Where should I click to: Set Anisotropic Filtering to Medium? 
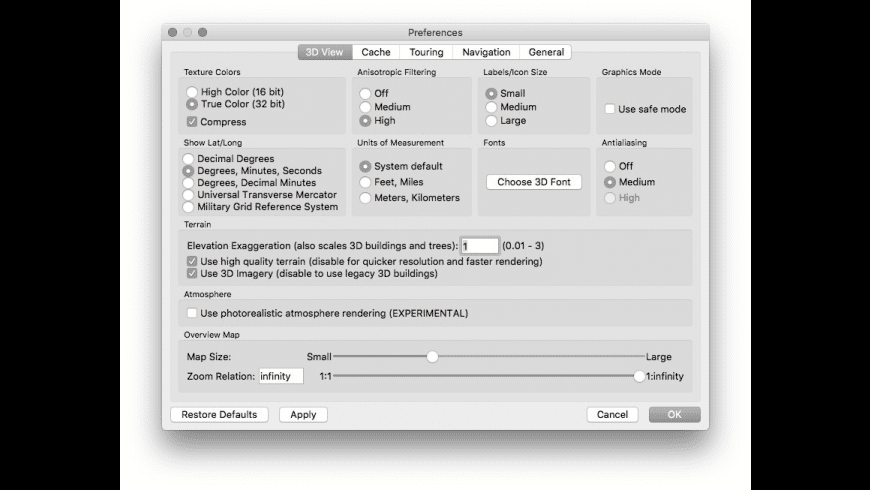366,107
